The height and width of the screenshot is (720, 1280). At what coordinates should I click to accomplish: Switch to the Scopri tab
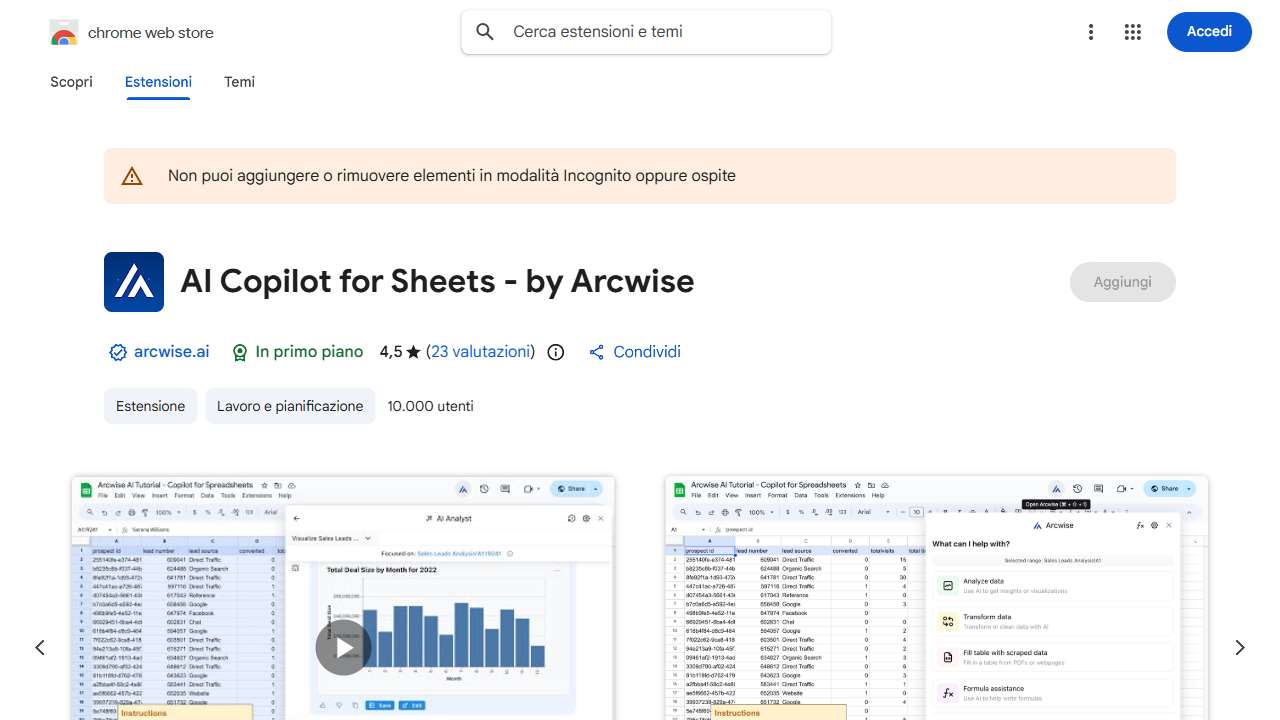(x=71, y=82)
